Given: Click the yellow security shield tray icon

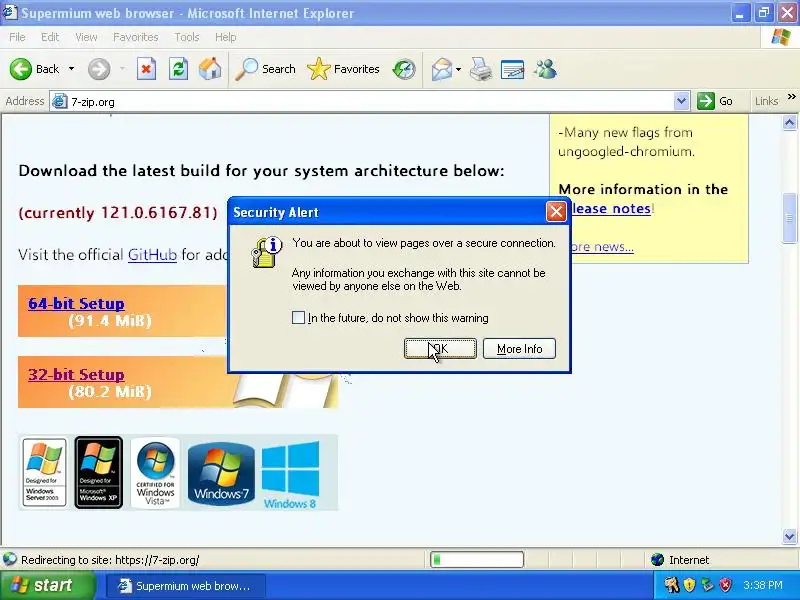Looking at the screenshot, I should (689, 585).
